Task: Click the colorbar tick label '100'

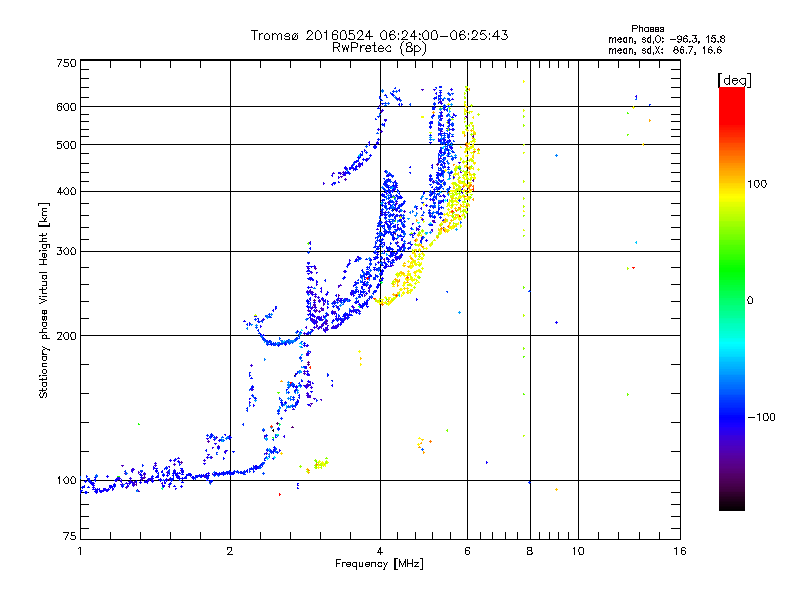Action: coord(757,184)
